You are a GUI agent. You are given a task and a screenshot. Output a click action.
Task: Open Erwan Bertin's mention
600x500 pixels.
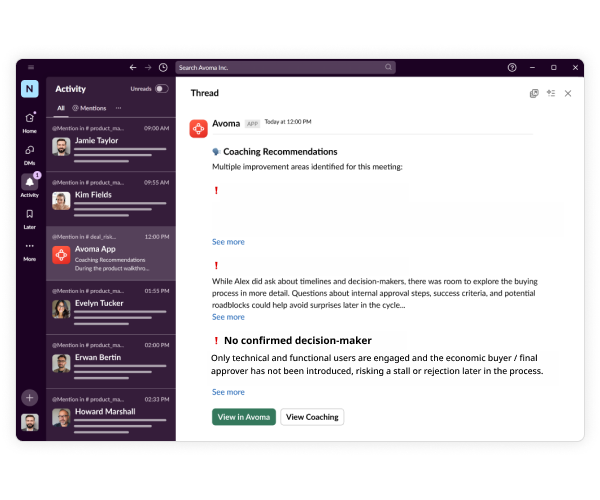pyautogui.click(x=111, y=362)
